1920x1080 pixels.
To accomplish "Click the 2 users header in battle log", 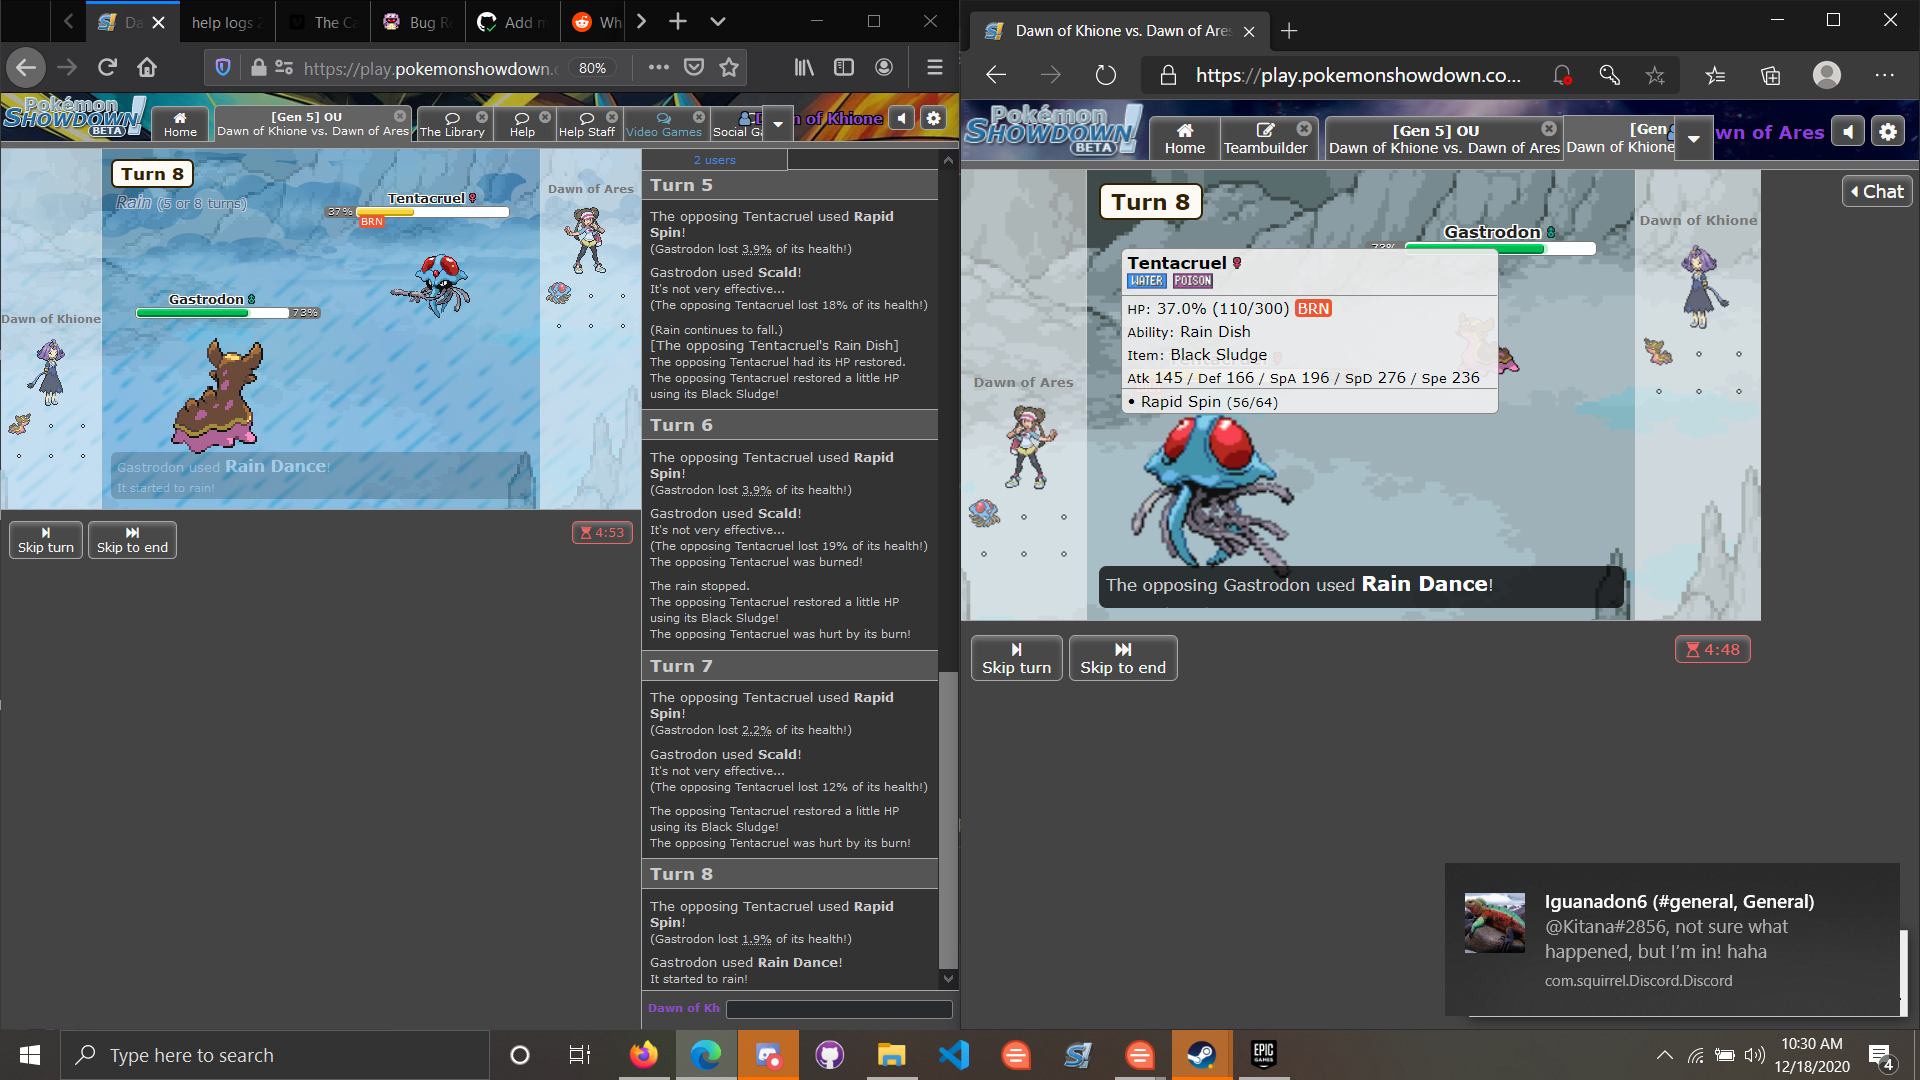I will 714,160.
